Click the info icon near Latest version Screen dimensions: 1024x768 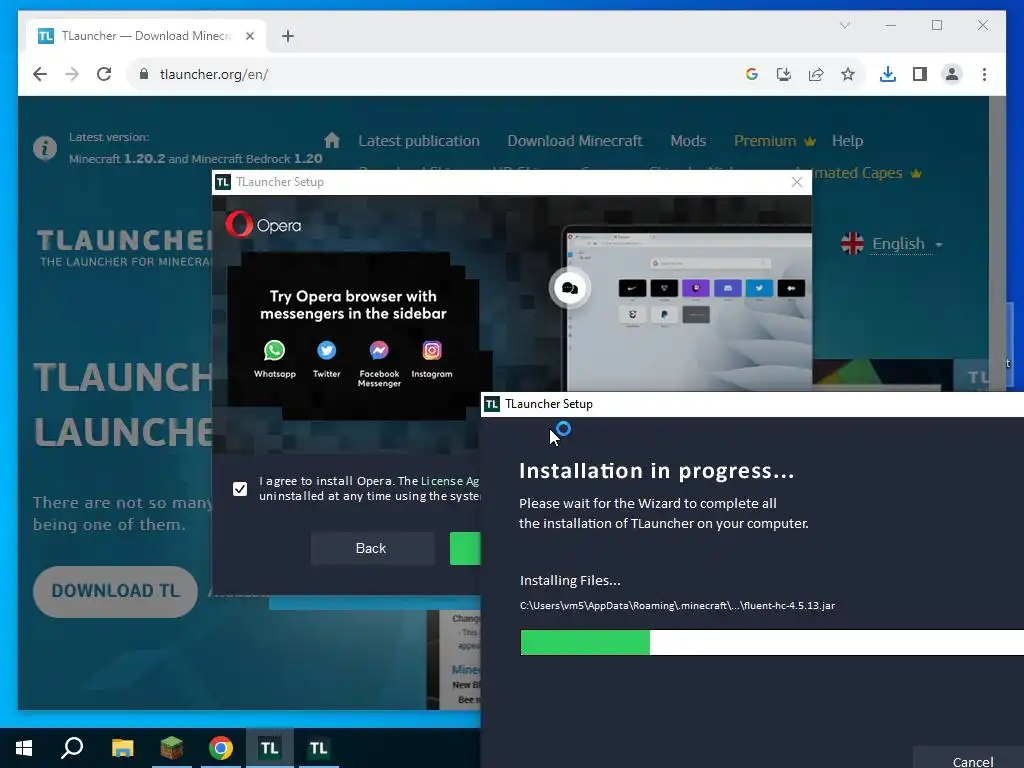coord(45,148)
